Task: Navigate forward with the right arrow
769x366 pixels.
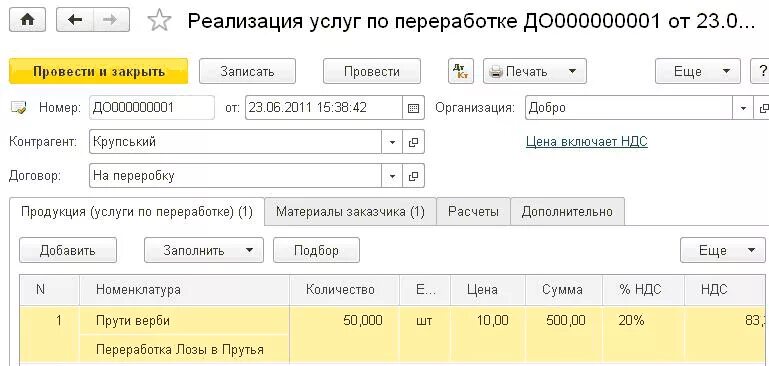Action: [111, 20]
